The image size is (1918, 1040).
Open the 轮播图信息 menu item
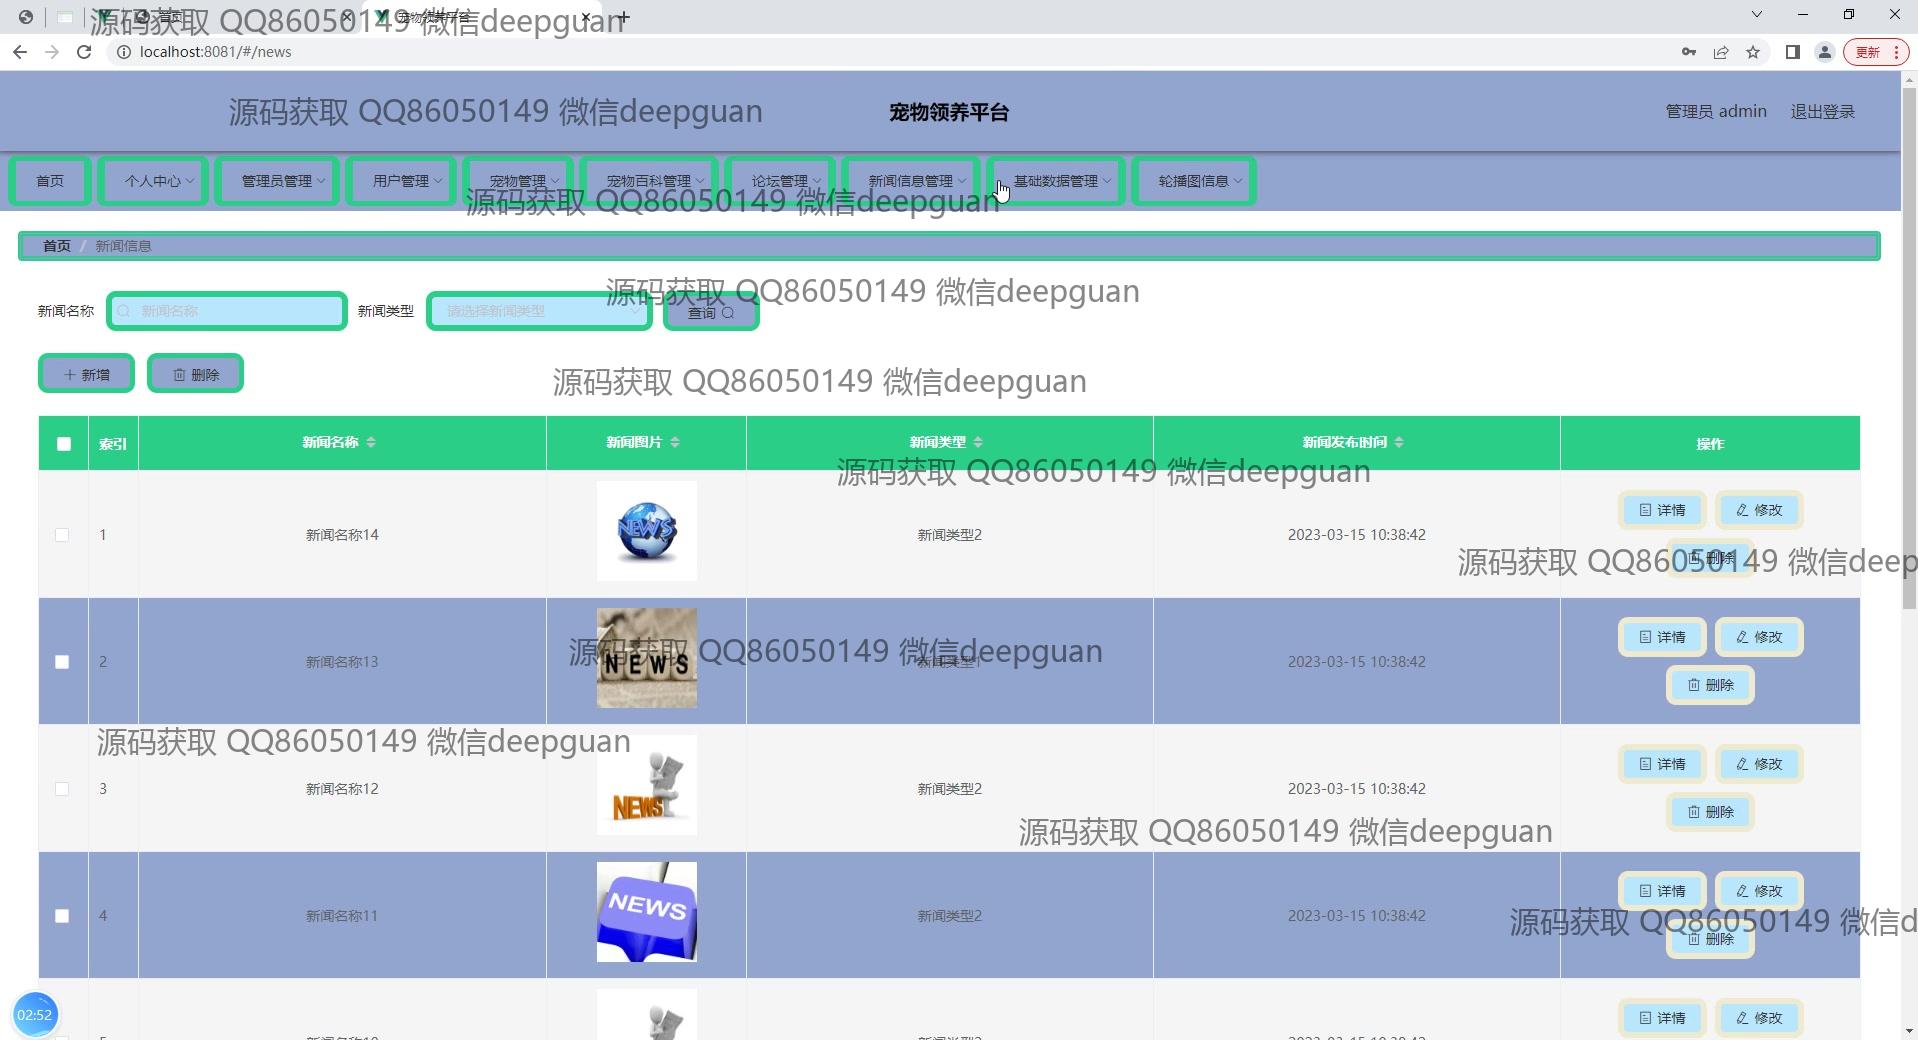point(1194,181)
